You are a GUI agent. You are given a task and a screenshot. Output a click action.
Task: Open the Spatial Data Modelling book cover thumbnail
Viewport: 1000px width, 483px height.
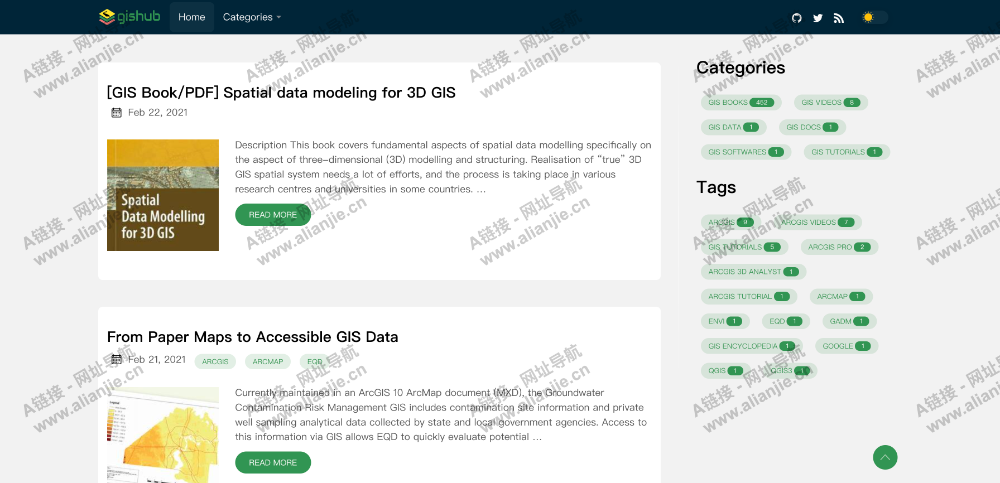(163, 195)
